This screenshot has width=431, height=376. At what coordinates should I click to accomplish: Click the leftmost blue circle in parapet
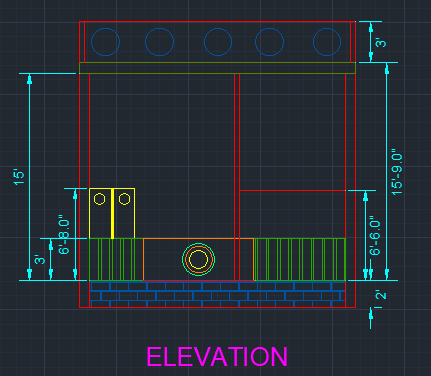click(x=105, y=42)
